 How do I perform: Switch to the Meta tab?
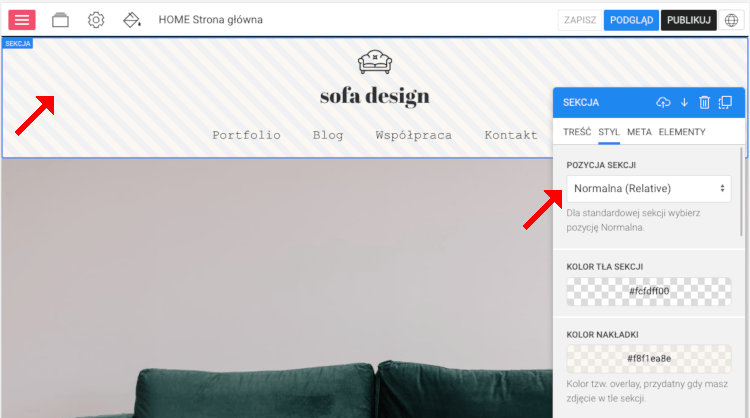click(x=639, y=132)
